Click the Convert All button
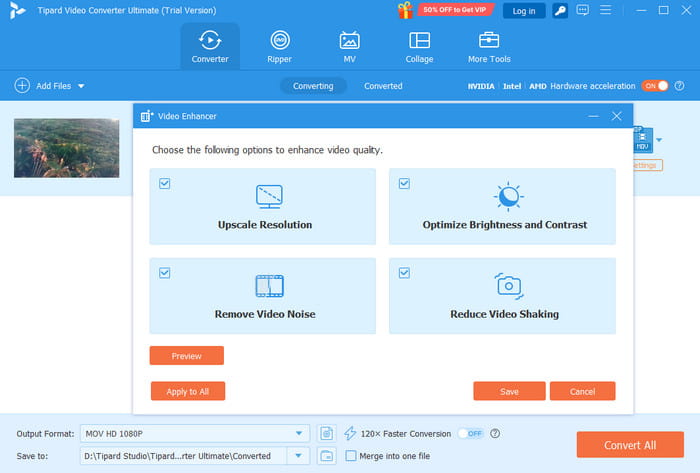This screenshot has height=473, width=700. point(630,445)
